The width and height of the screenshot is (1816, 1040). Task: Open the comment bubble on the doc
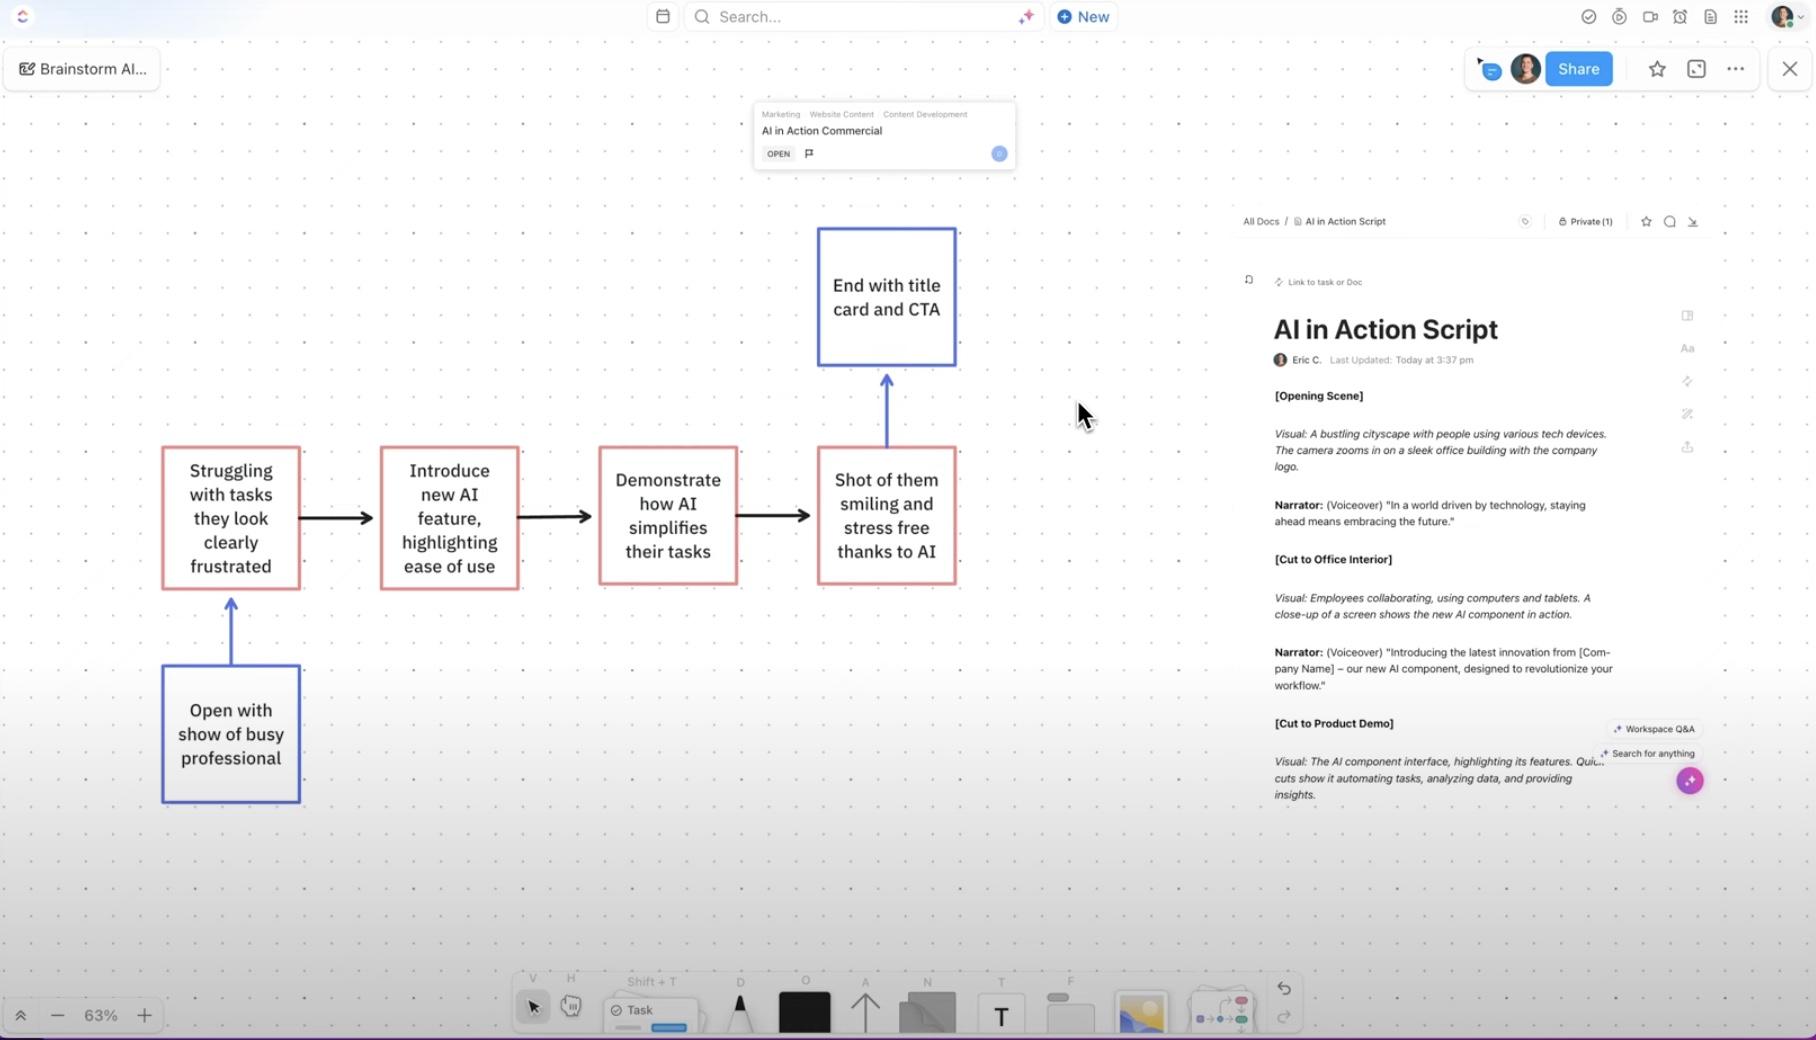(1668, 221)
